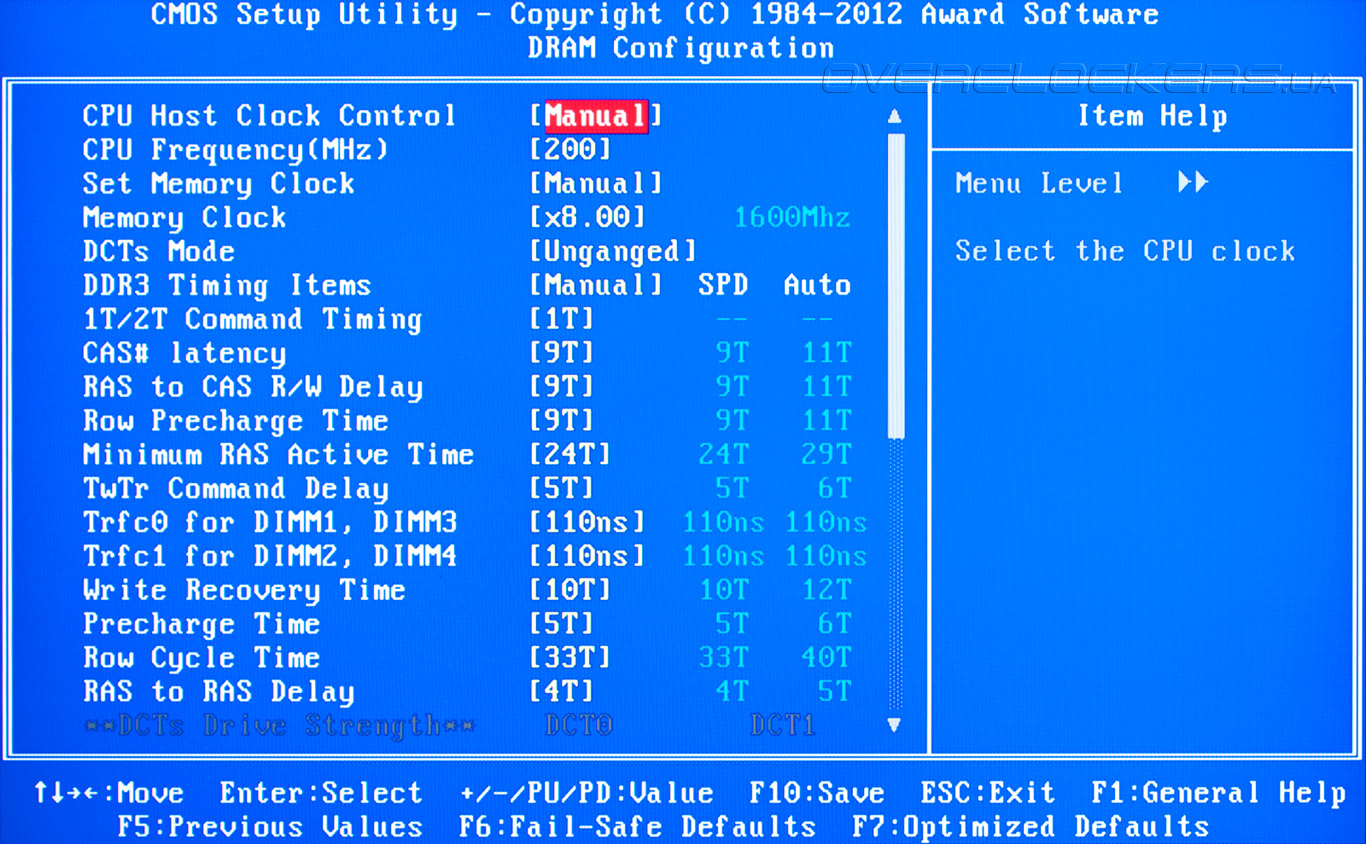Click the 1600Mhz memory clock readout
Viewport: 1366px width, 844px height.
792,218
